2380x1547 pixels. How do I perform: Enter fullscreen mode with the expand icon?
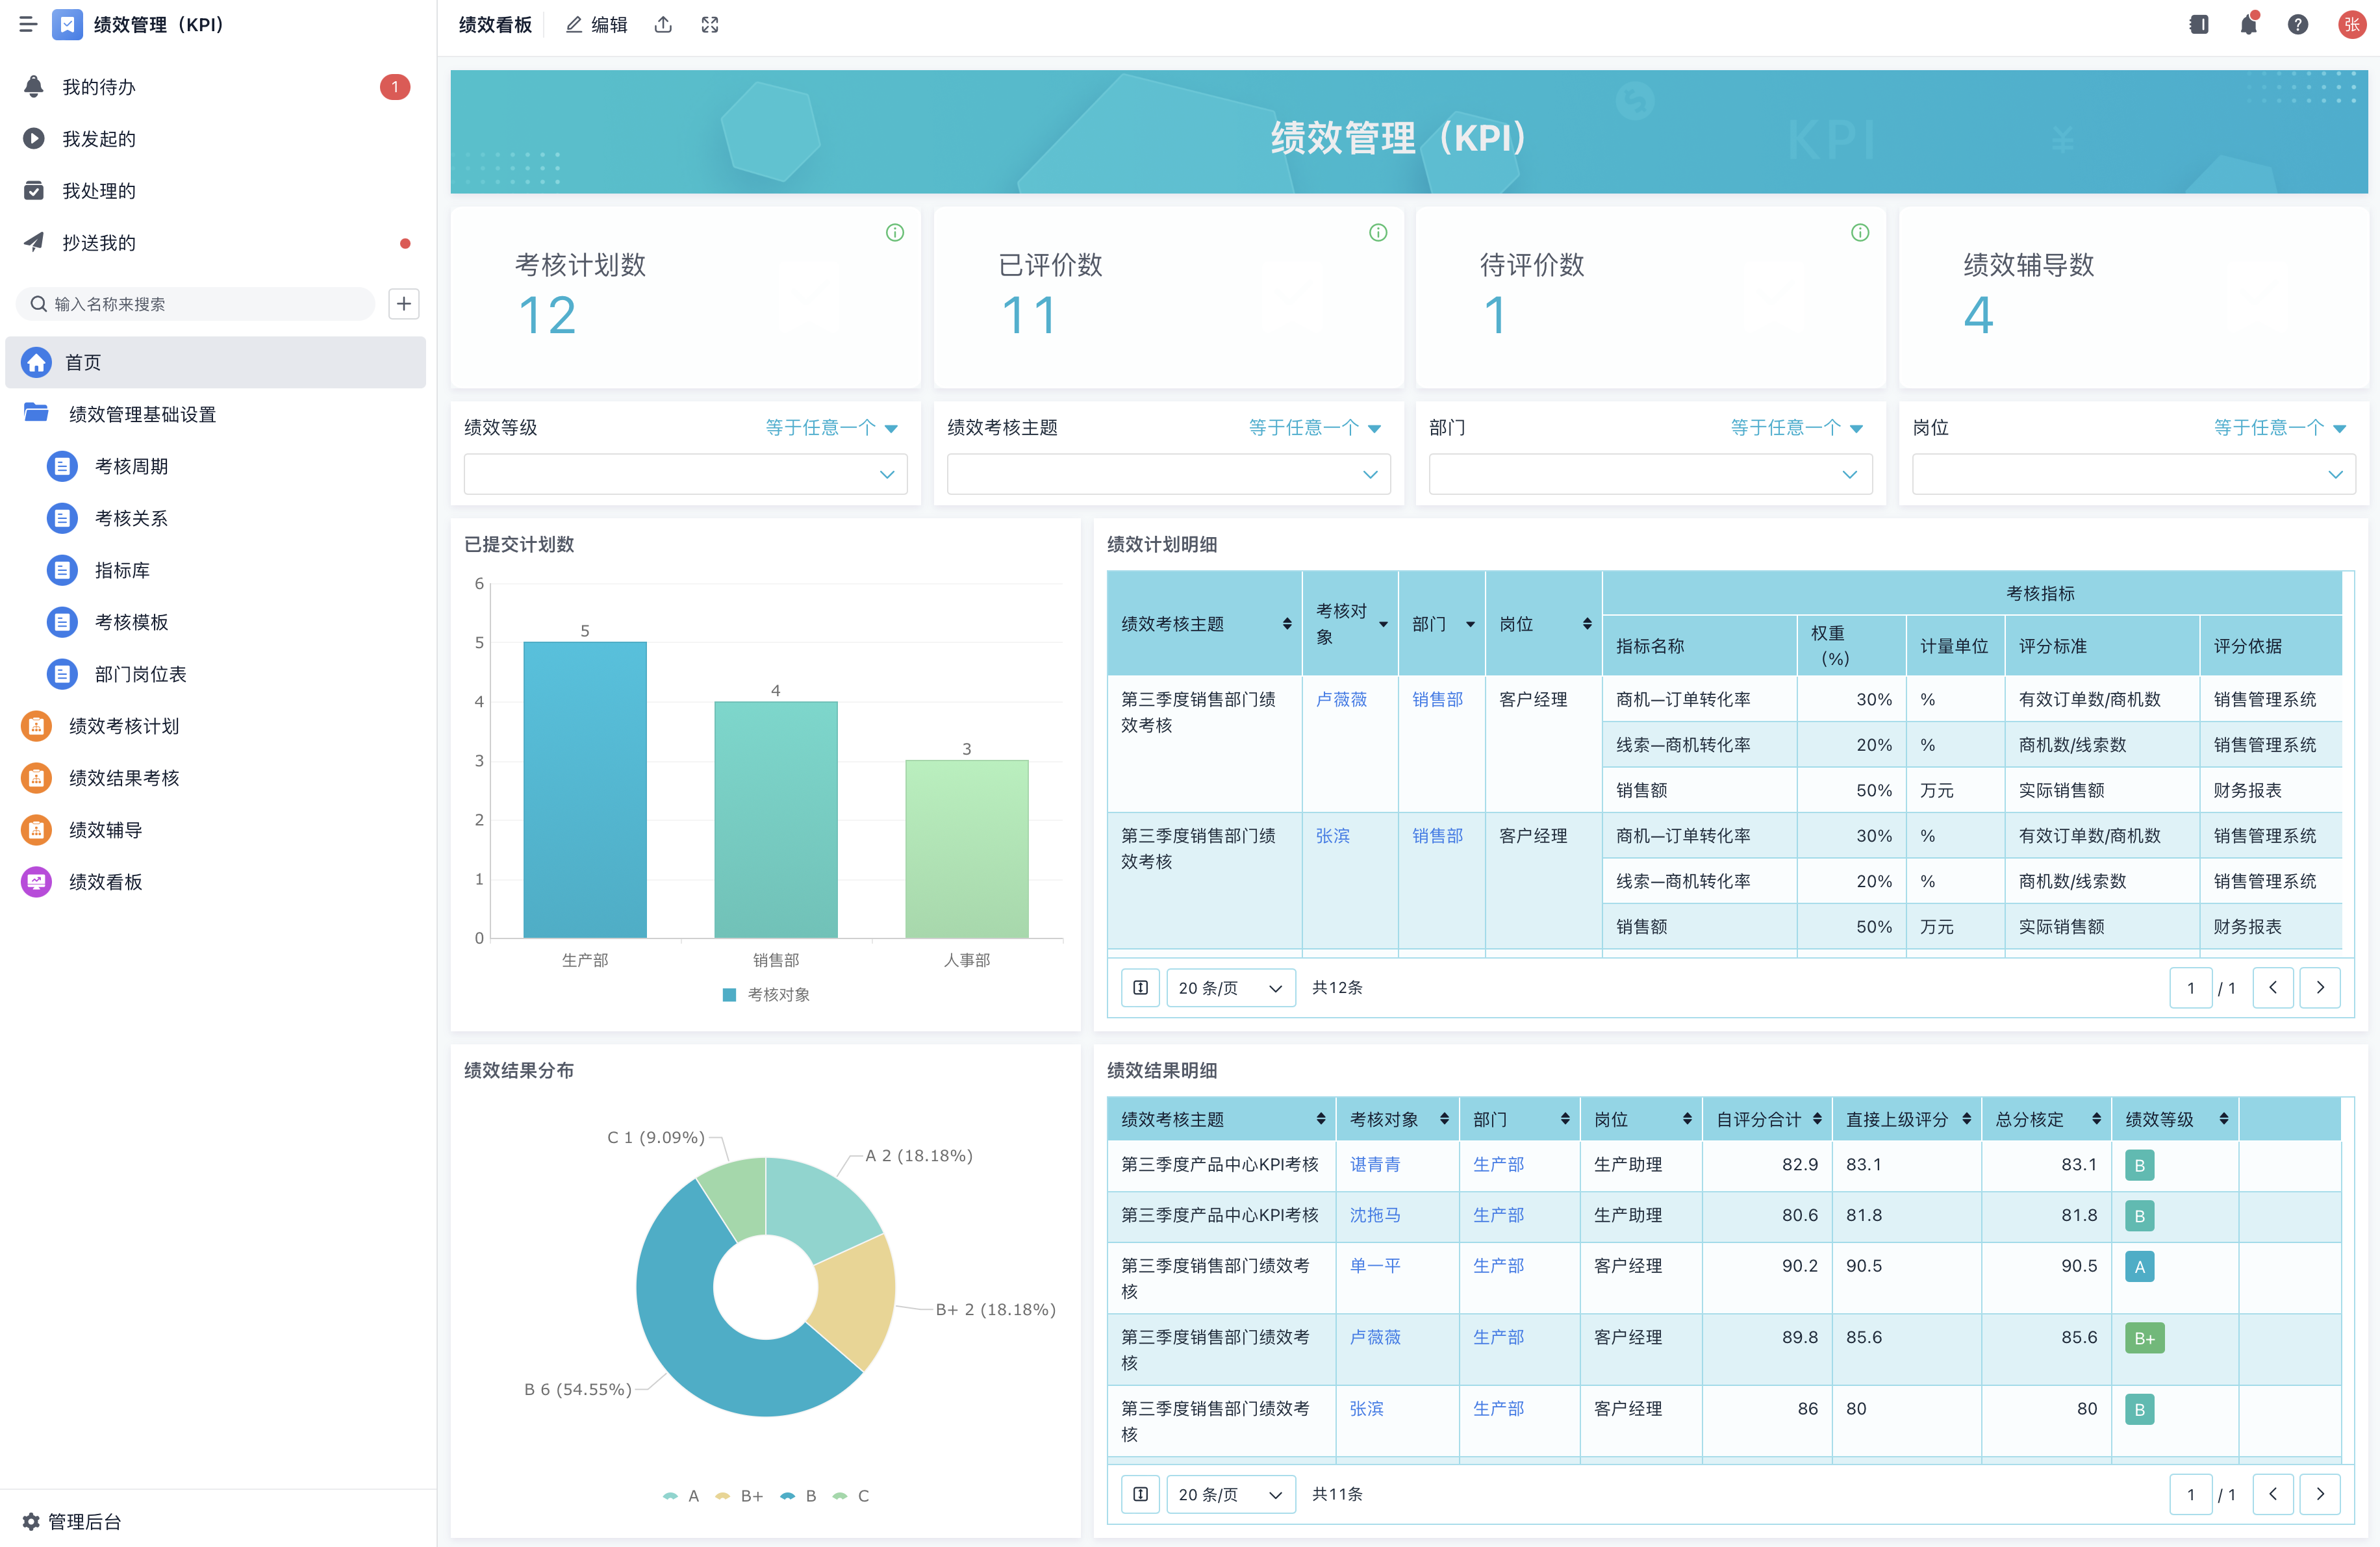tap(710, 25)
